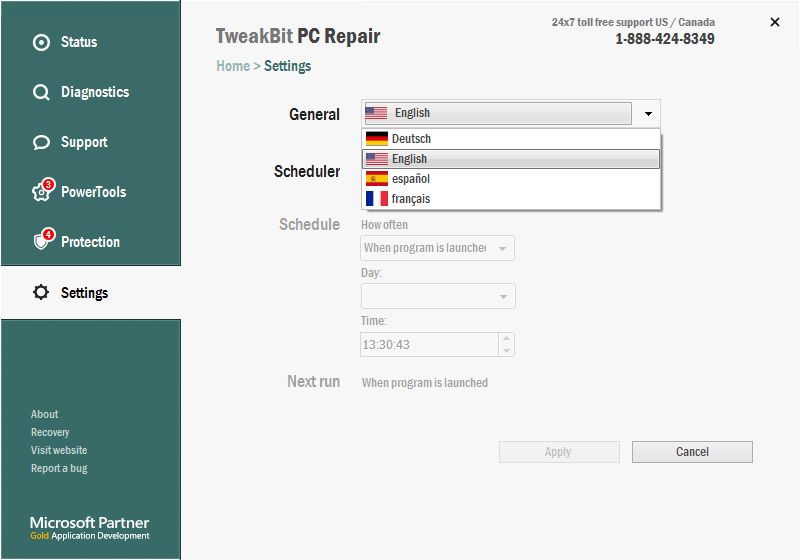Image resolution: width=800 pixels, height=560 pixels.
Task: Click the Scheduler section label
Action: coord(307,171)
